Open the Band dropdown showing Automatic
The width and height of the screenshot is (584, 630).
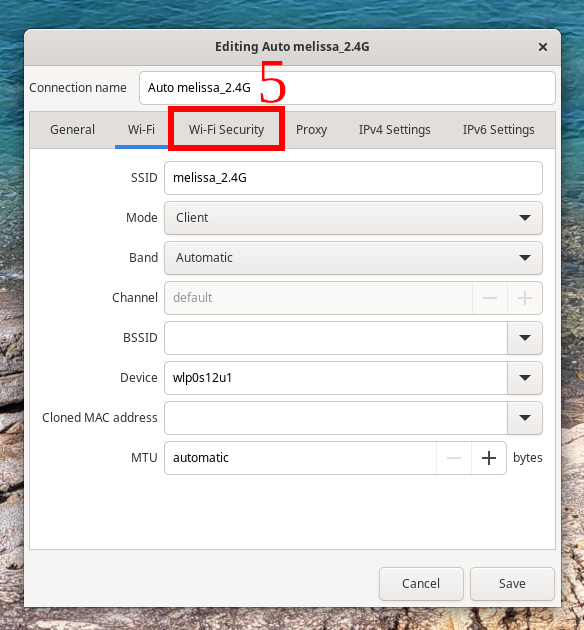tap(353, 258)
